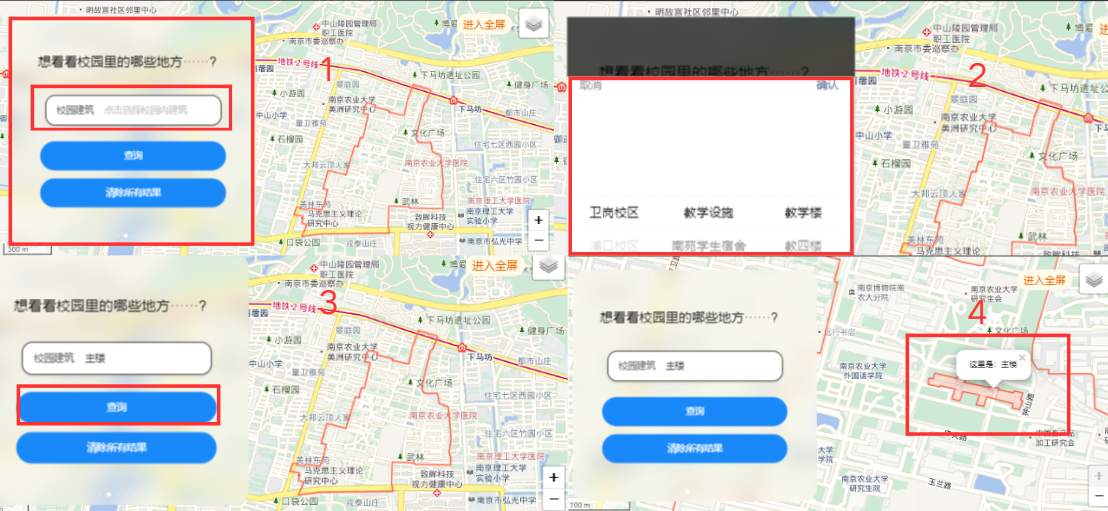1108x511 pixels.
Task: Pick 教学楼 in the picker's right column
Action: tap(802, 213)
